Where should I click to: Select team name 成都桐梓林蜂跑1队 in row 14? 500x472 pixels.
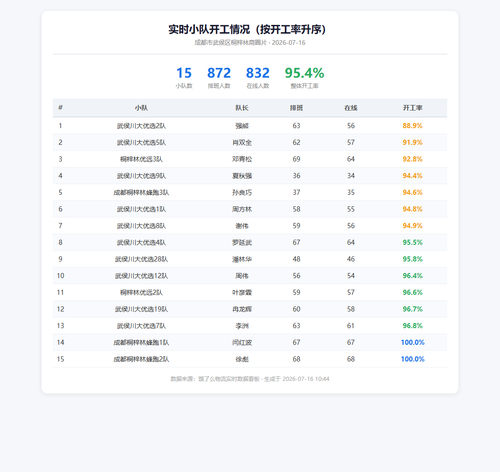click(x=141, y=343)
